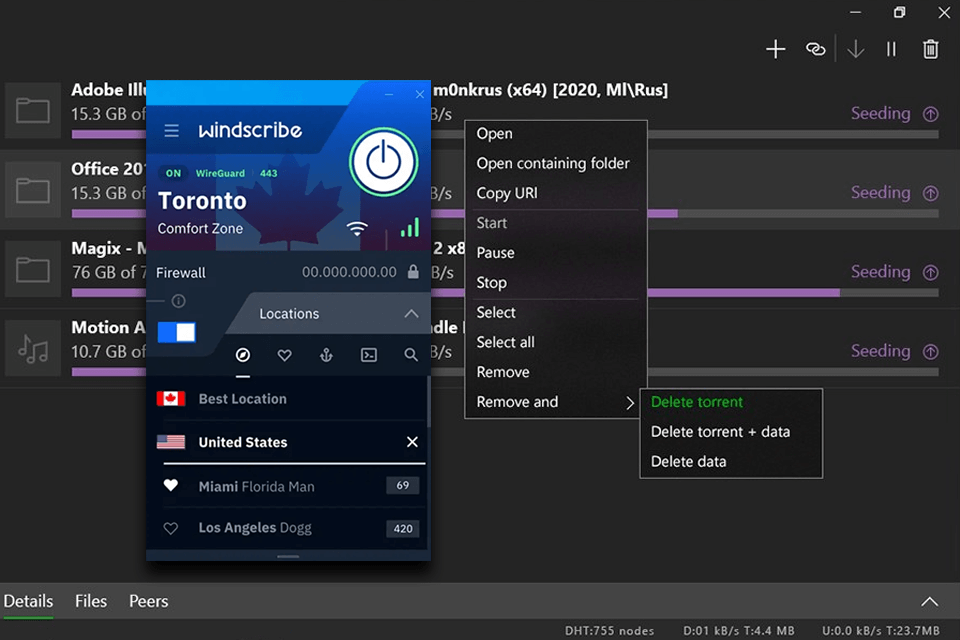Click the Windscribe window bottom resize handle
Image resolution: width=960 pixels, height=640 pixels.
click(288, 556)
